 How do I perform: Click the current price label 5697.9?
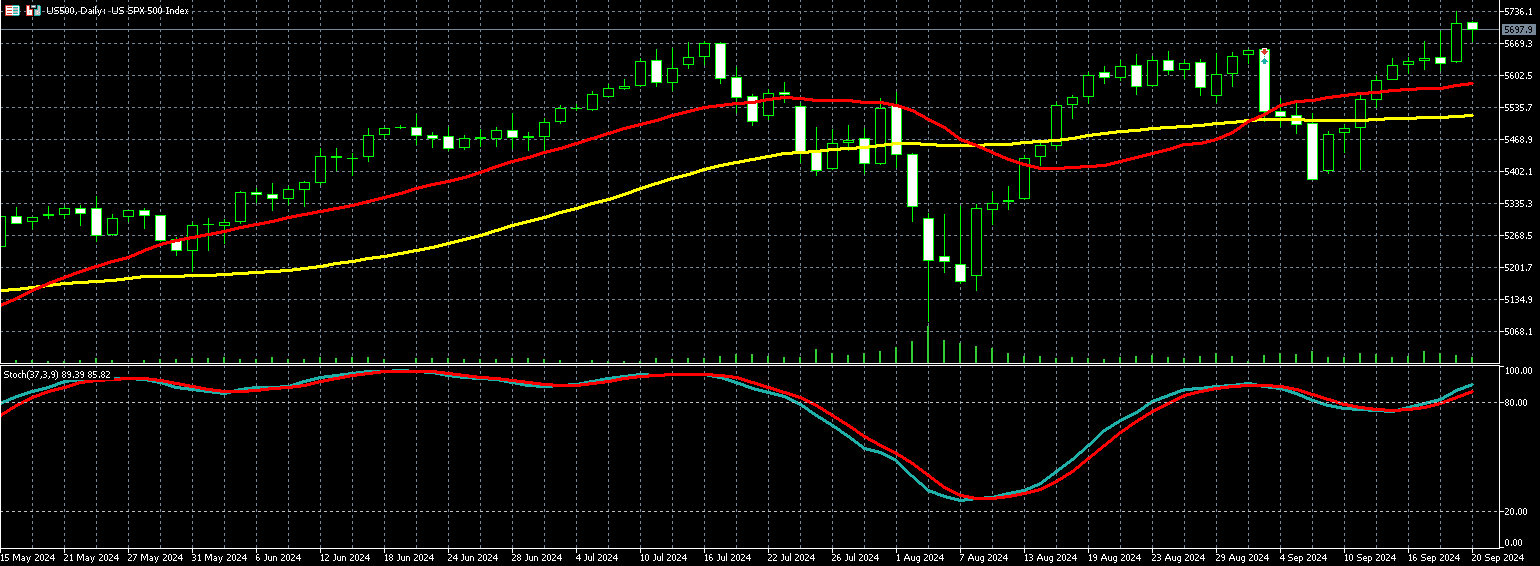point(1518,30)
